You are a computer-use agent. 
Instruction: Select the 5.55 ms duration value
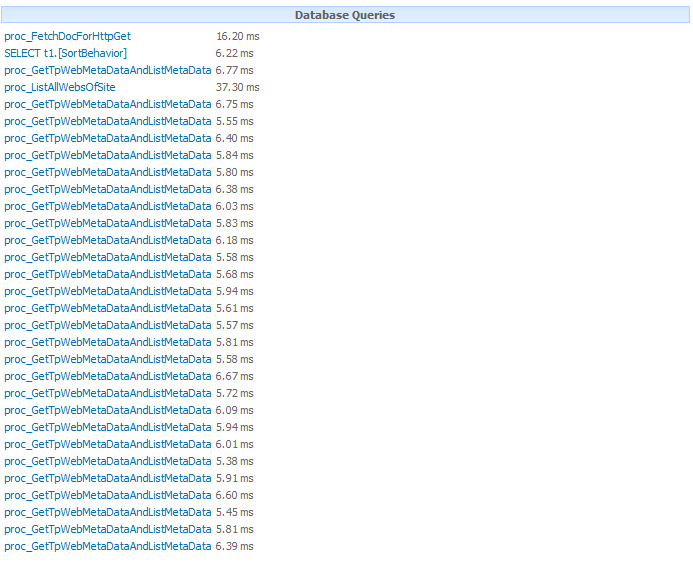tap(235, 121)
